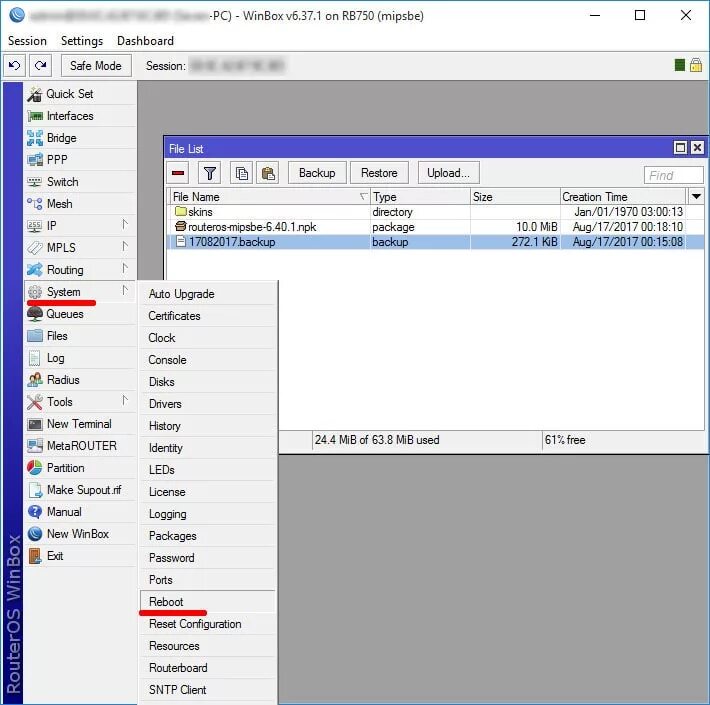The image size is (710, 705).
Task: Launch New WinBox from sidebar
Action: 80,534
